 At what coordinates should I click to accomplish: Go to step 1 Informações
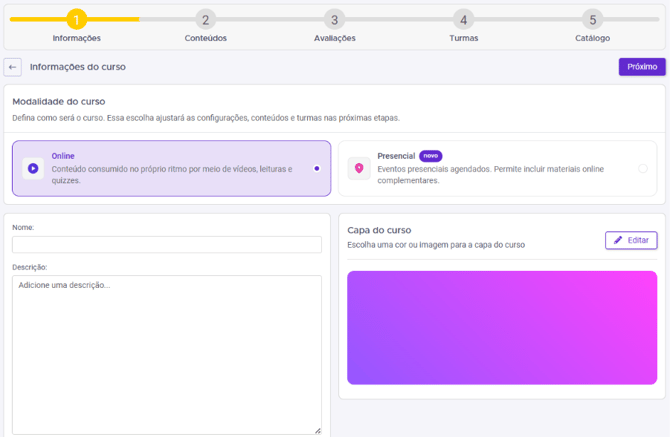(76, 20)
